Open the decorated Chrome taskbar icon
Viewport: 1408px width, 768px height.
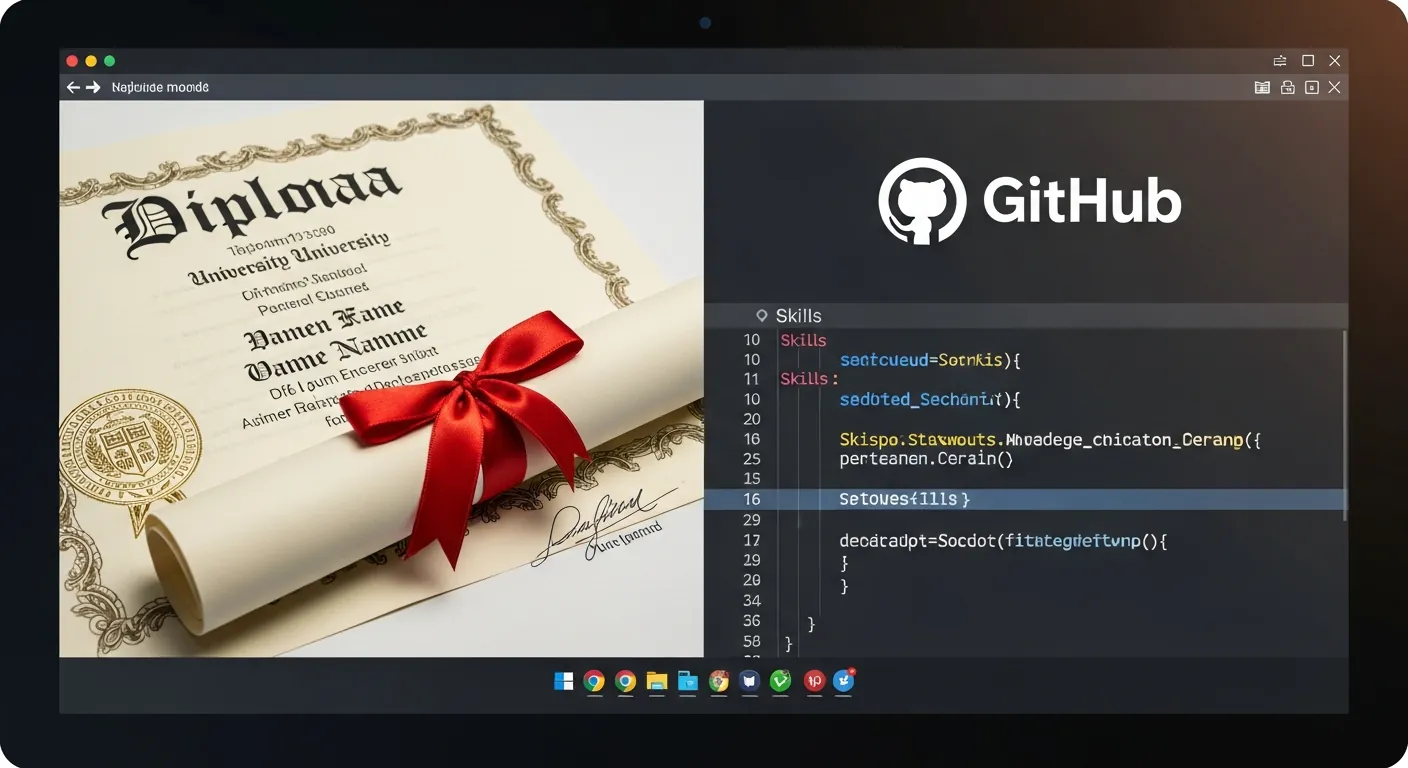719,681
